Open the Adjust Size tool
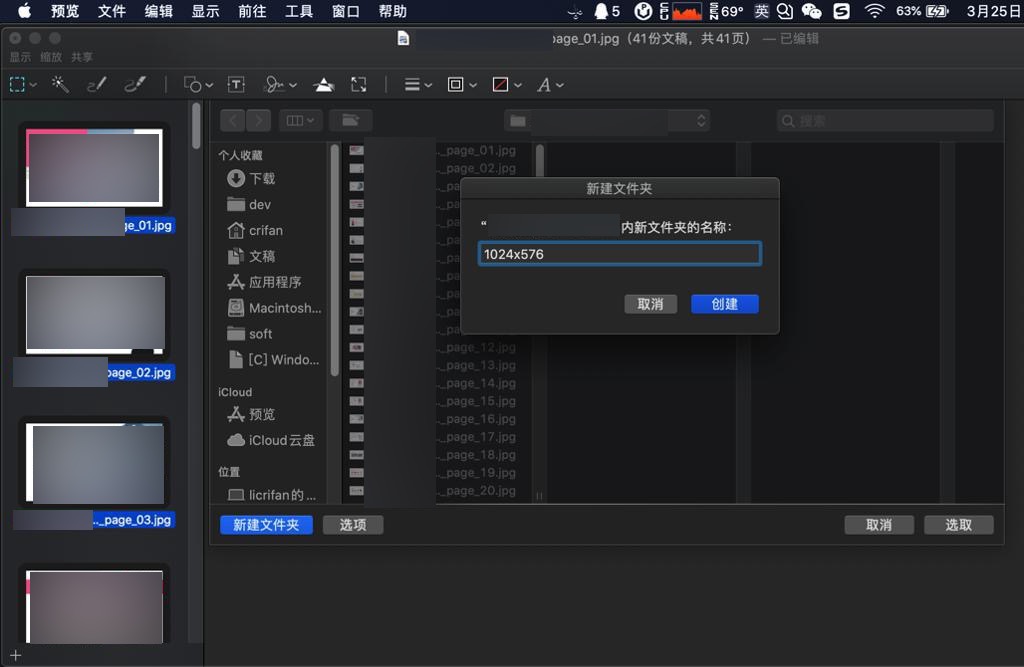The width and height of the screenshot is (1024, 667). coord(359,84)
